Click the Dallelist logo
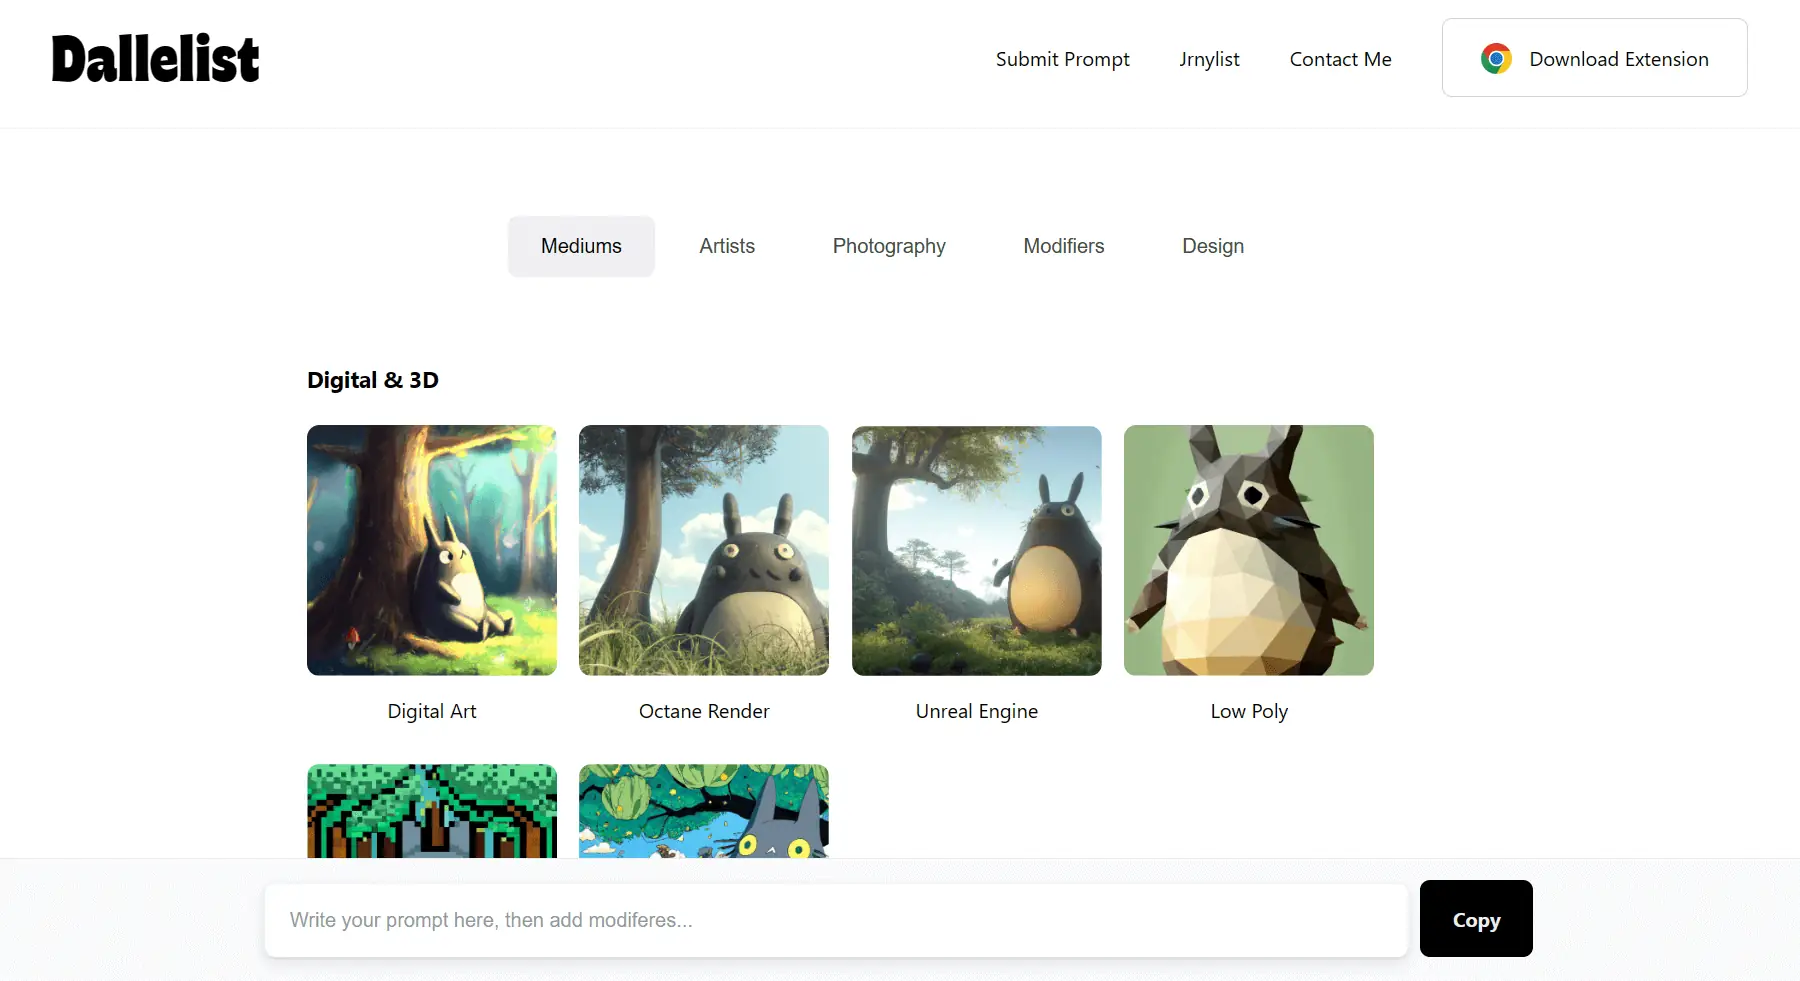 click(x=155, y=59)
